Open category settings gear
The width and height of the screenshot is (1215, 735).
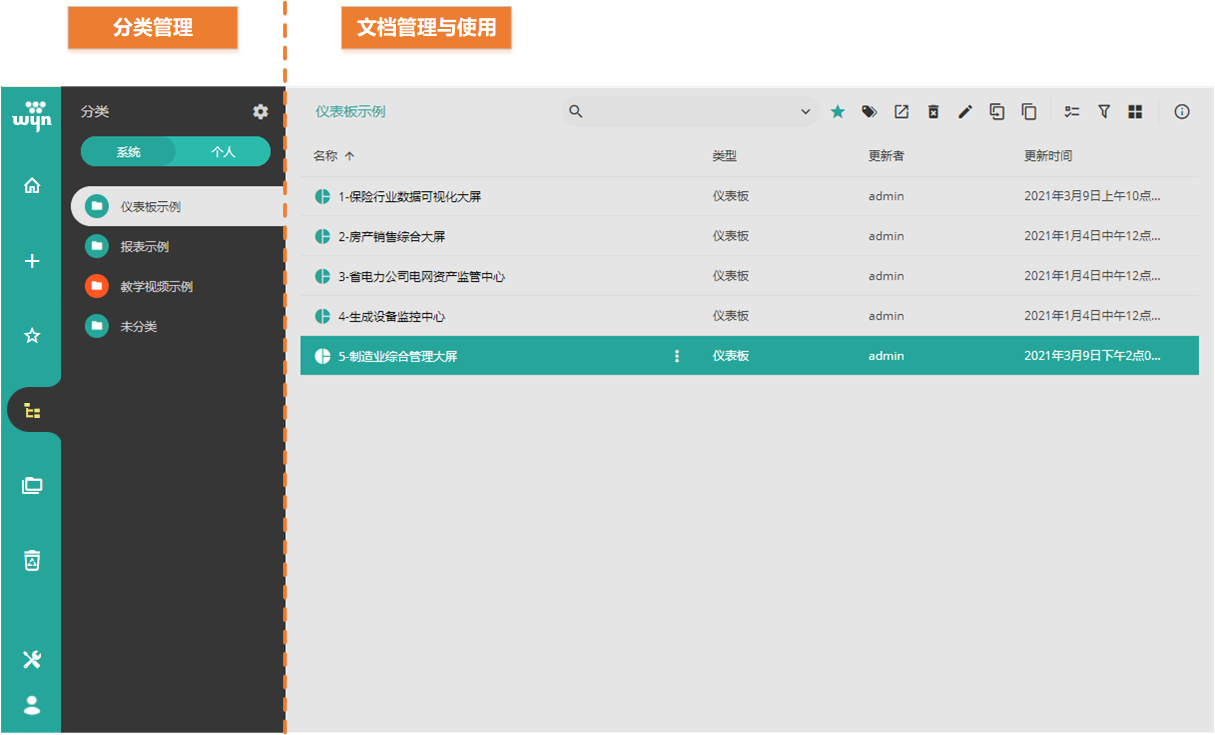pos(260,112)
